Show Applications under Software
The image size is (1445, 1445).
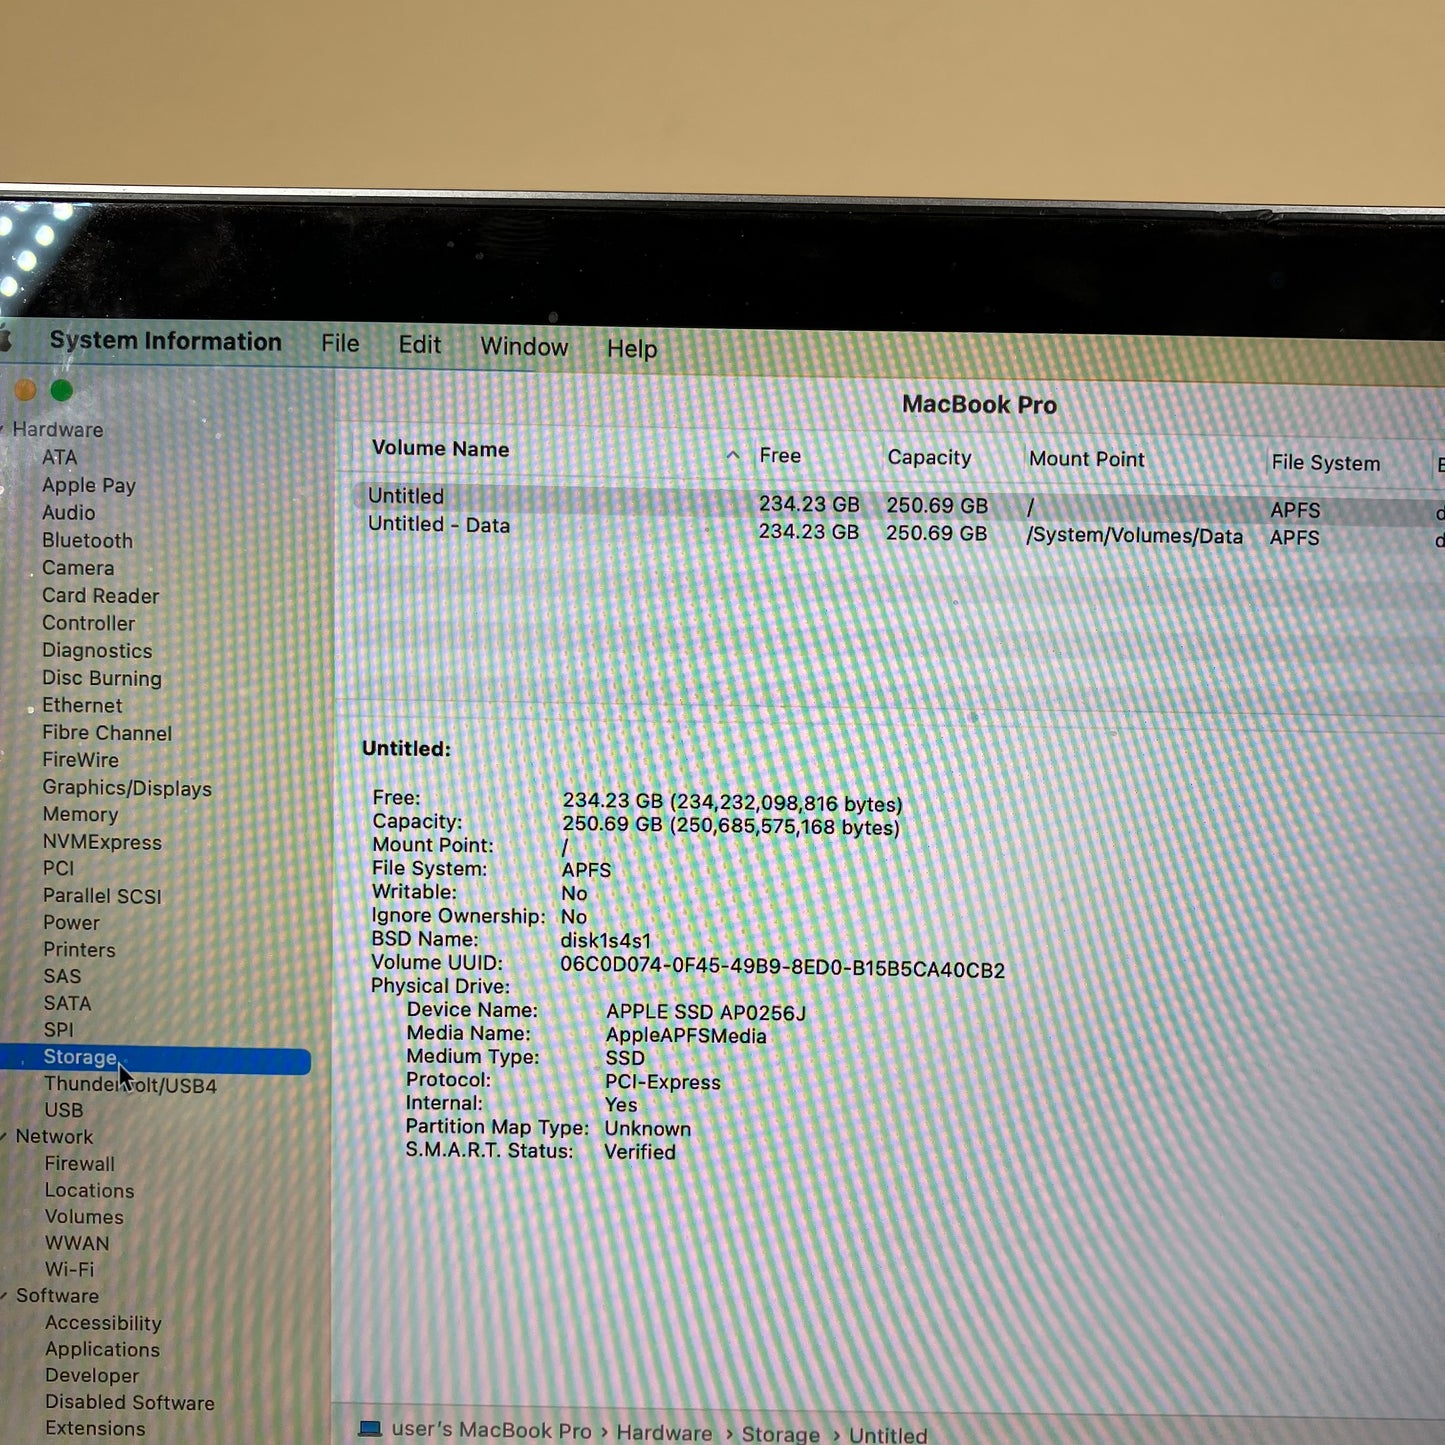coord(102,1349)
